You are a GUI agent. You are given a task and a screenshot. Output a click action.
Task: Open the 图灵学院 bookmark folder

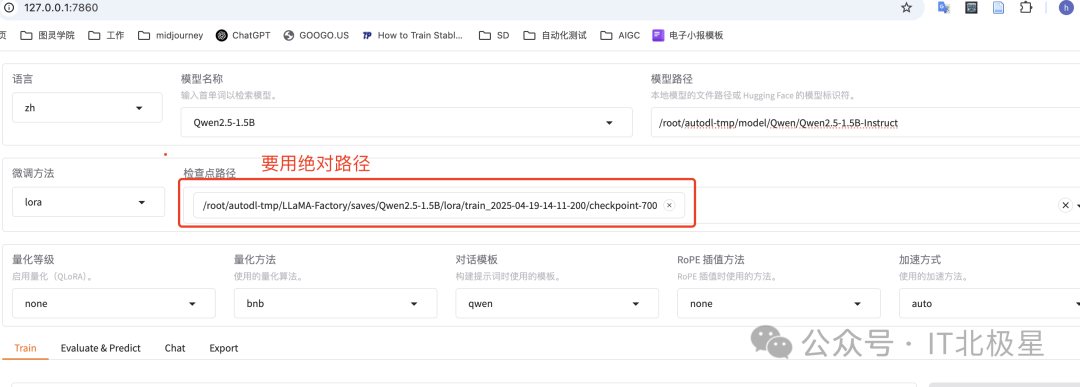[x=48, y=35]
